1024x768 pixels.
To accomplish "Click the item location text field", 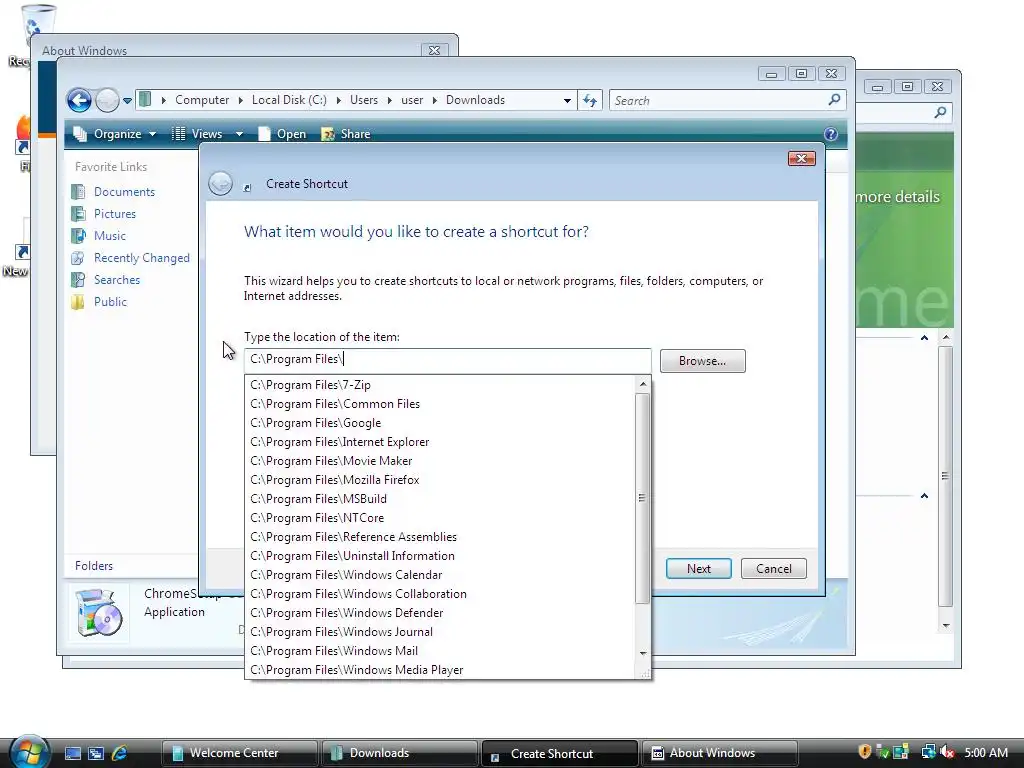I will pyautogui.click(x=448, y=360).
